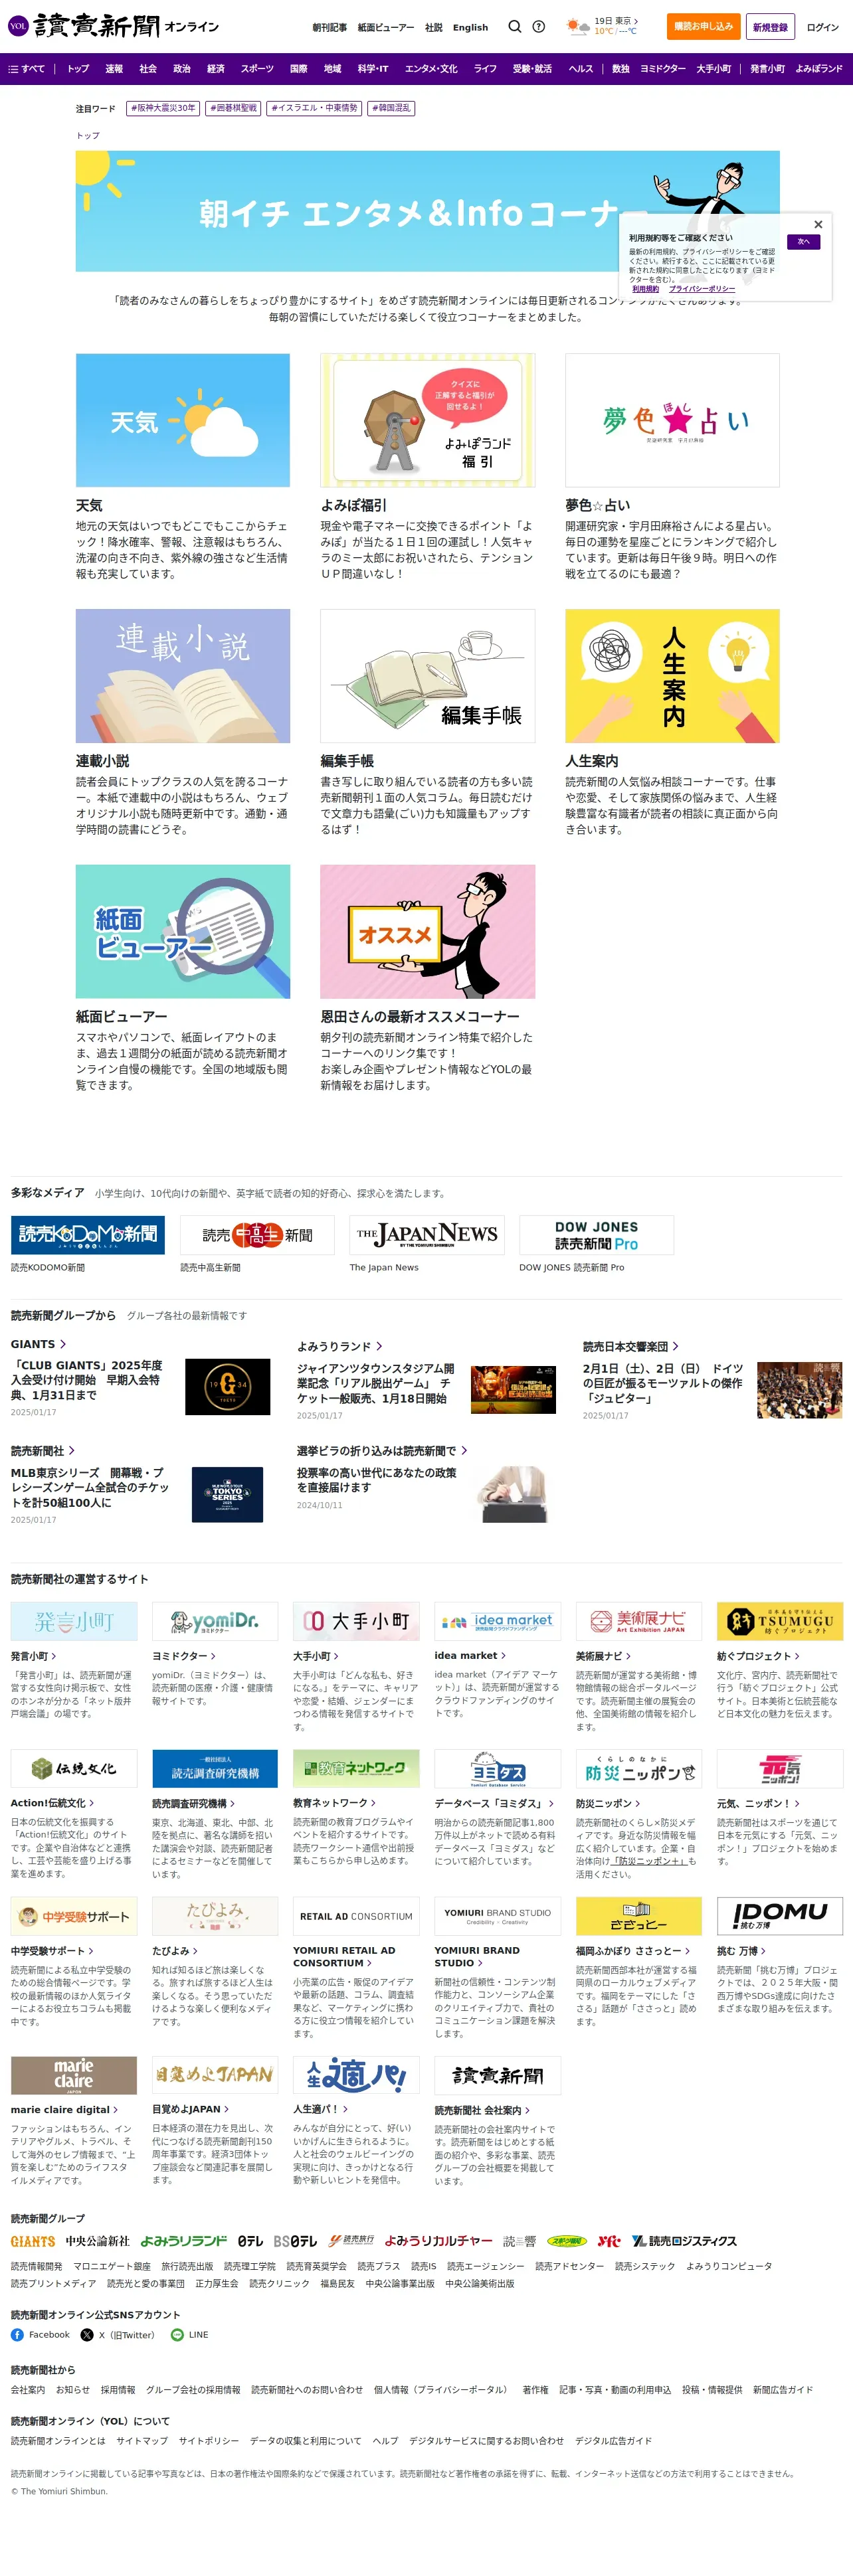The image size is (853, 2576).
Task: Open 選挙ビラの折り込みは読売新聞で chevron link
Action: pyautogui.click(x=382, y=1451)
